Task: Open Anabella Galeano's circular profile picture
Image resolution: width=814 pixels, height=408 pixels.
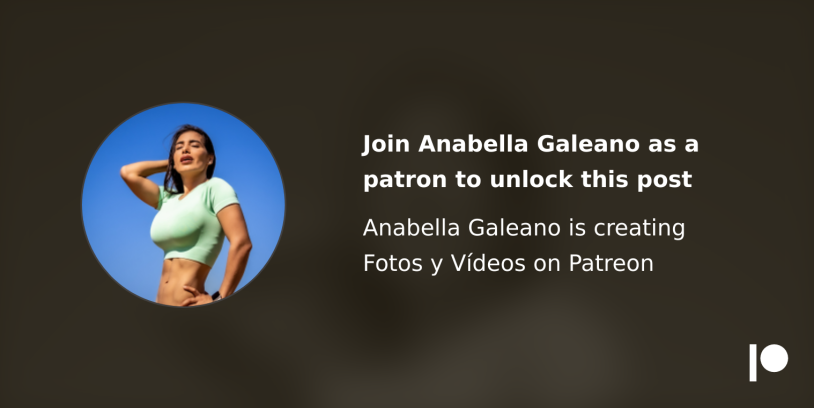Action: pos(183,204)
